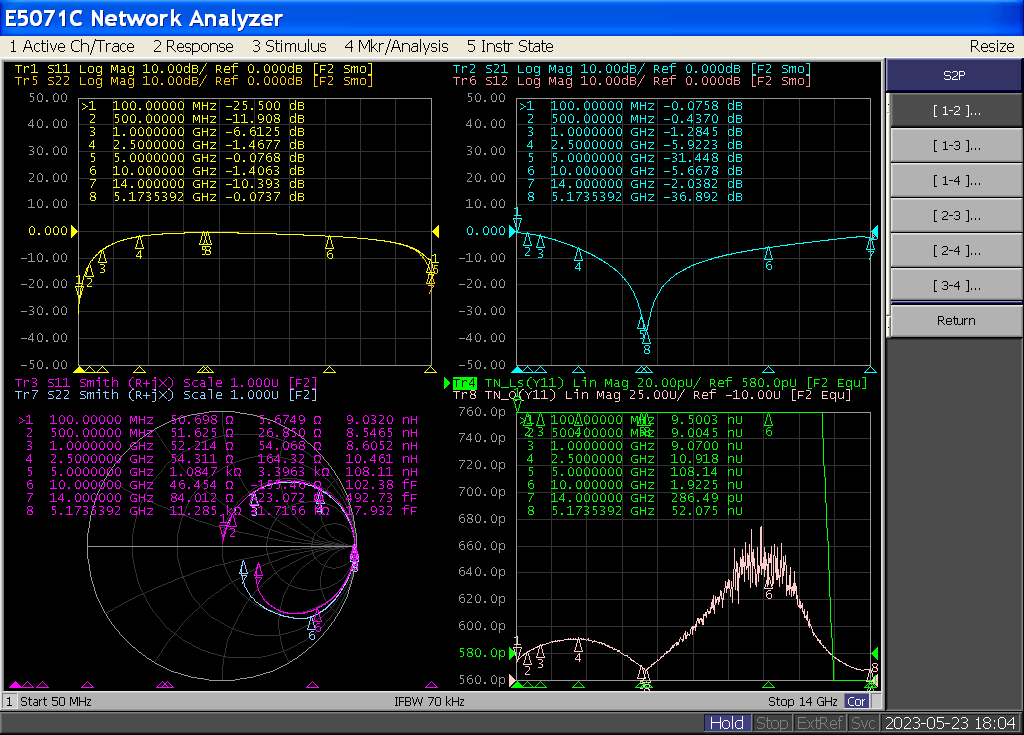Click the channel 1 number indicator

tap(9, 702)
